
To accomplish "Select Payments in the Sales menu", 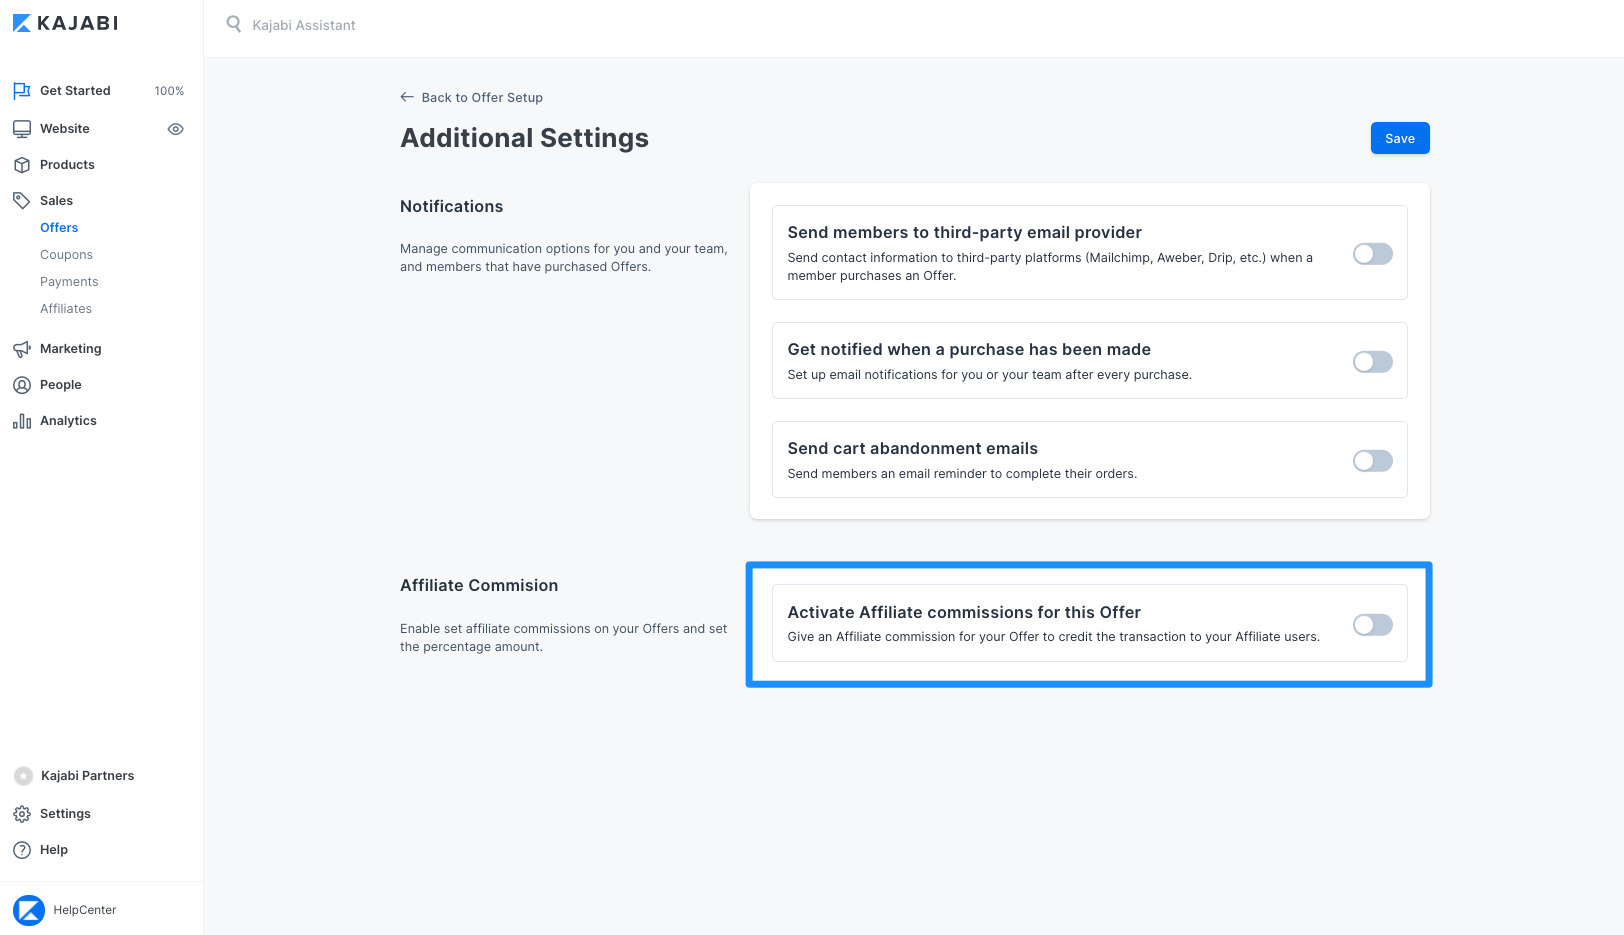I will click(69, 282).
